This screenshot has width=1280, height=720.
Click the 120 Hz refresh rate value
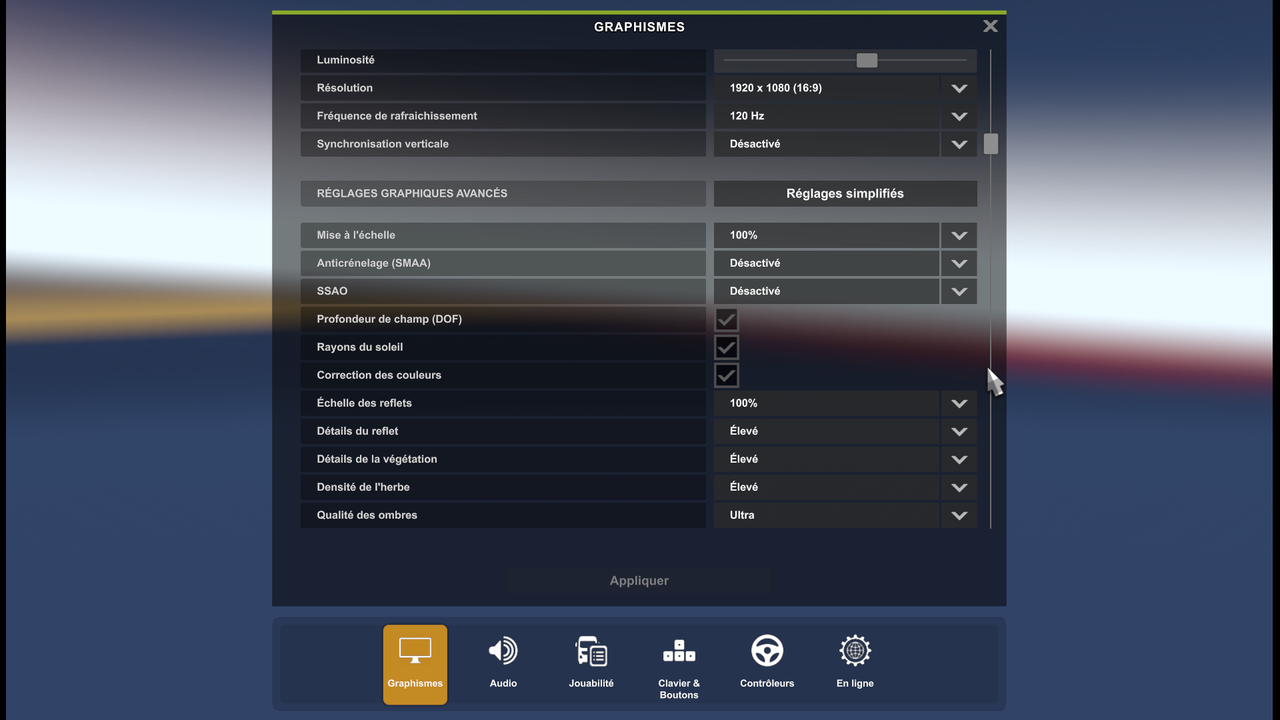tap(747, 116)
